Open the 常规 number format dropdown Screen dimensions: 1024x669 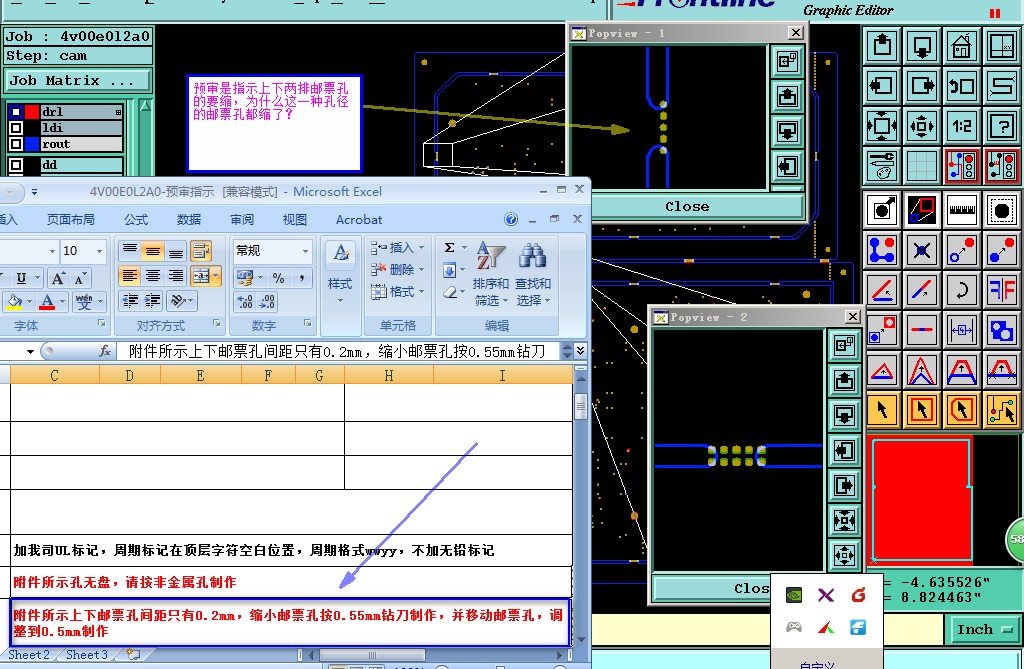pos(305,251)
